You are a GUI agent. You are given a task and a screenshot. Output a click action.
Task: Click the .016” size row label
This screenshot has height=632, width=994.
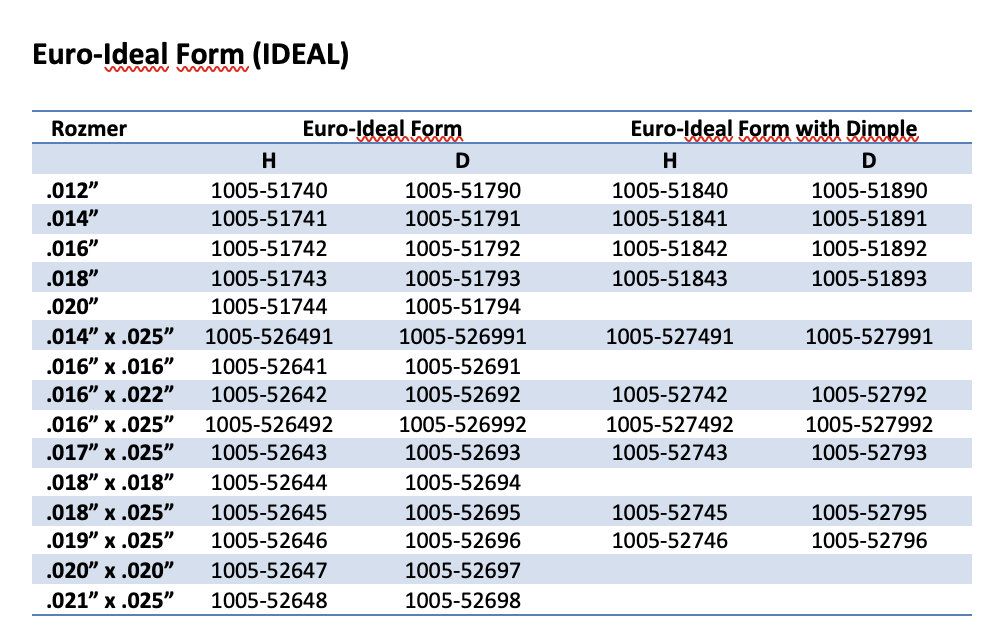tap(72, 248)
